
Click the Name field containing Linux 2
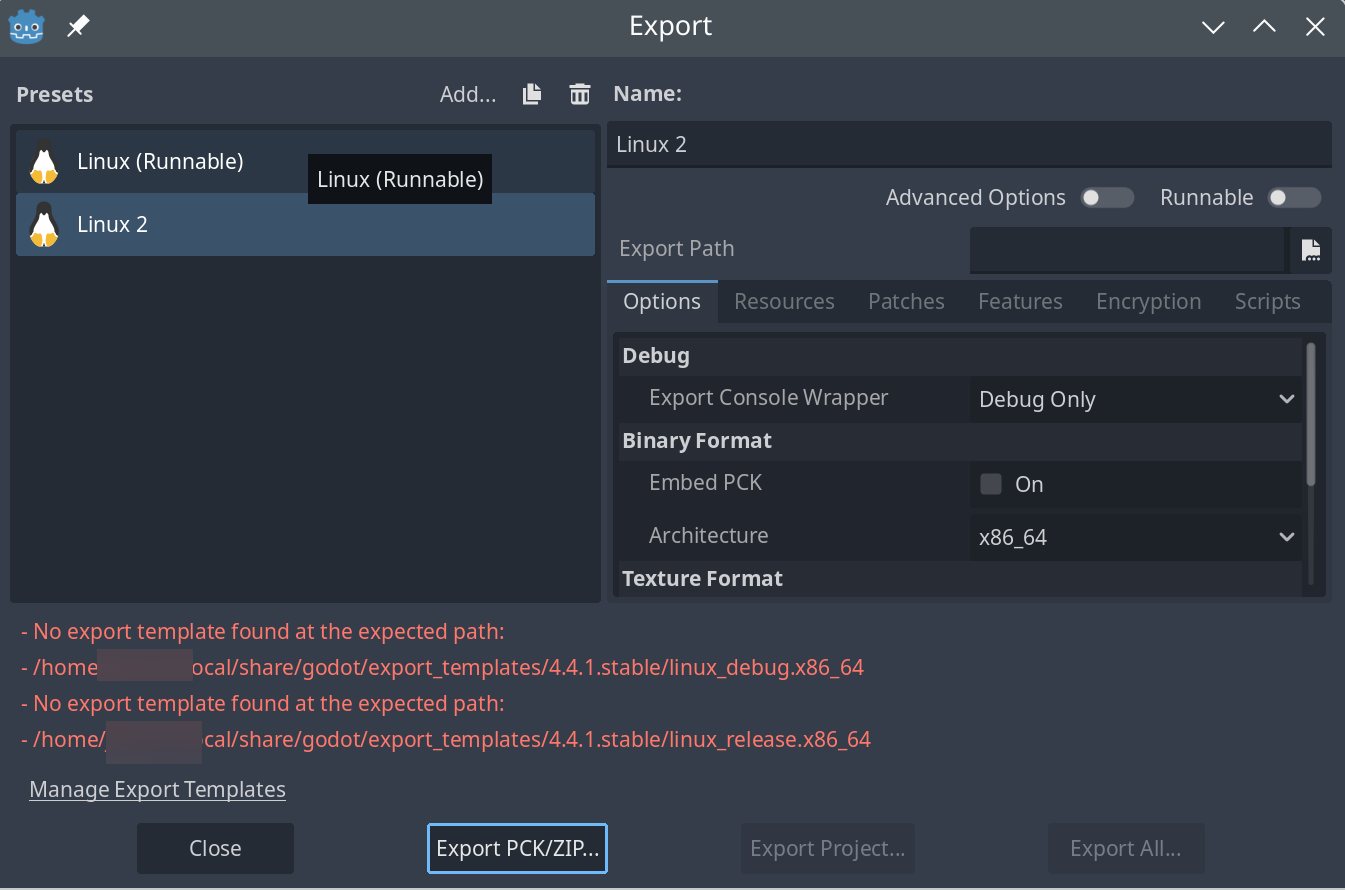tap(969, 145)
